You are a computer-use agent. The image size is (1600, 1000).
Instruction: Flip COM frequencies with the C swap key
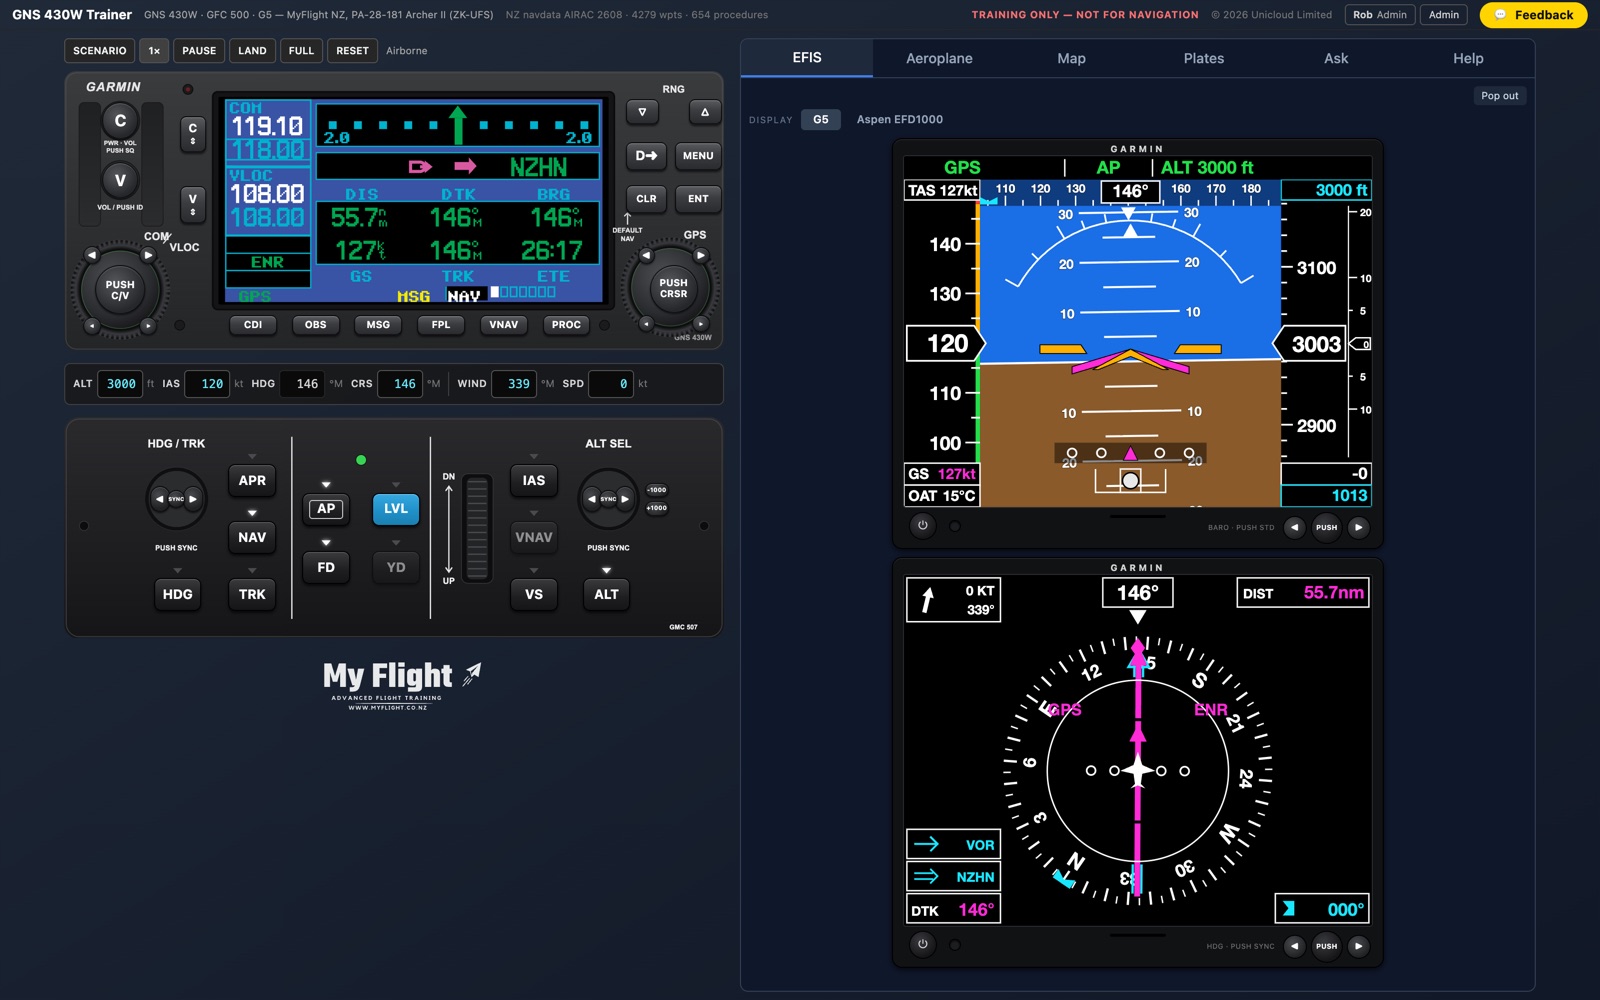pyautogui.click(x=193, y=133)
